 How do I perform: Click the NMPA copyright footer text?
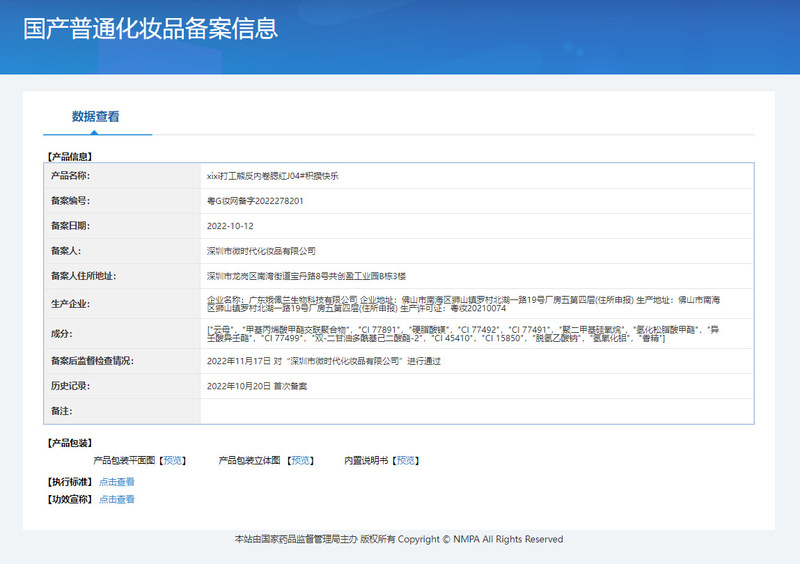click(399, 540)
